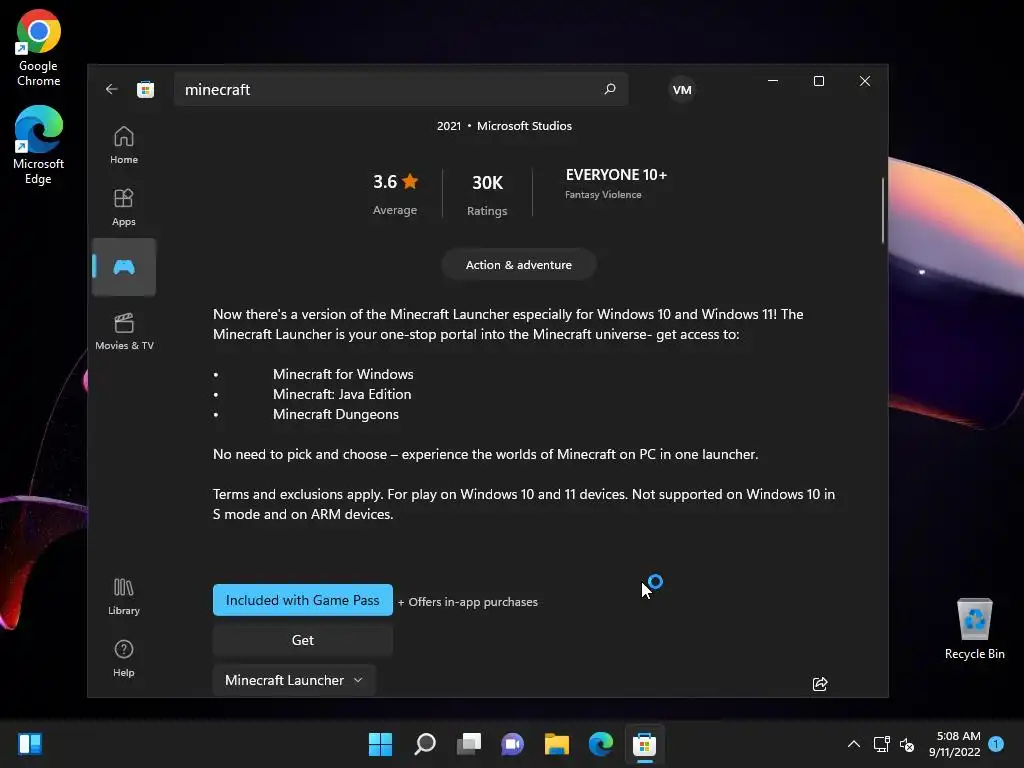Click the Store page vertical scrollbar
This screenshot has height=768, width=1024.
tap(883, 210)
